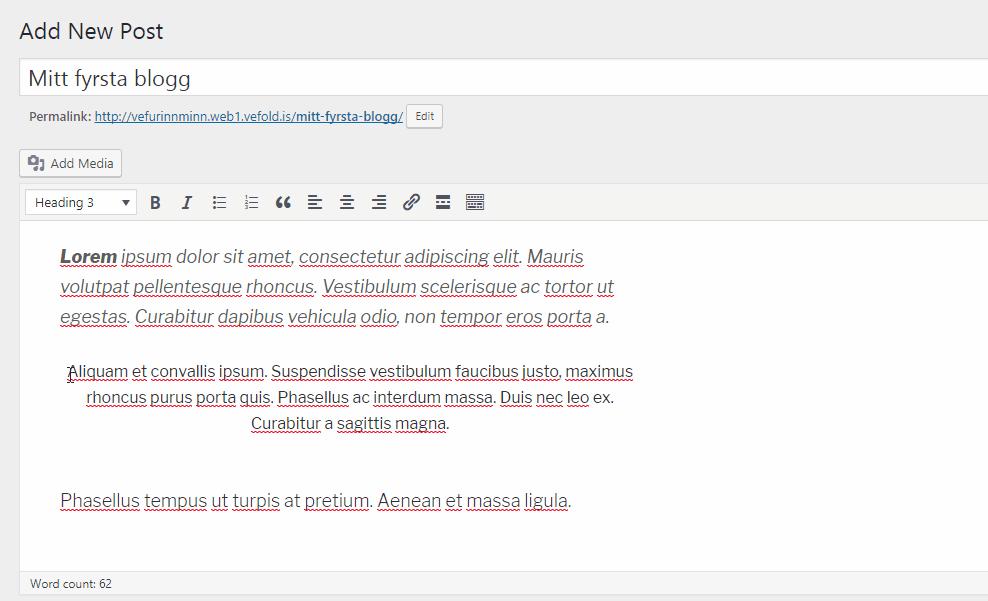The width and height of the screenshot is (988, 601).
Task: Center align the text
Action: pyautogui.click(x=347, y=203)
